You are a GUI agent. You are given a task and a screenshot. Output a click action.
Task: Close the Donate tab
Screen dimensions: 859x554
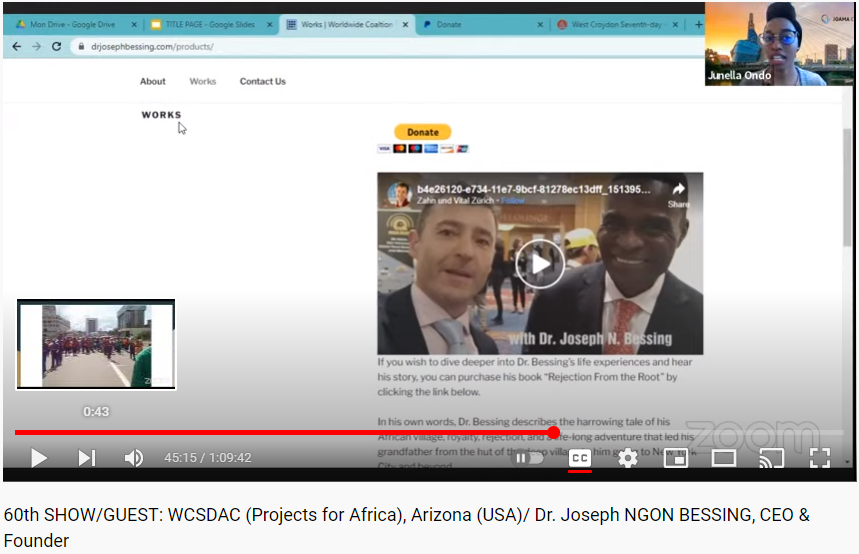pyautogui.click(x=540, y=25)
